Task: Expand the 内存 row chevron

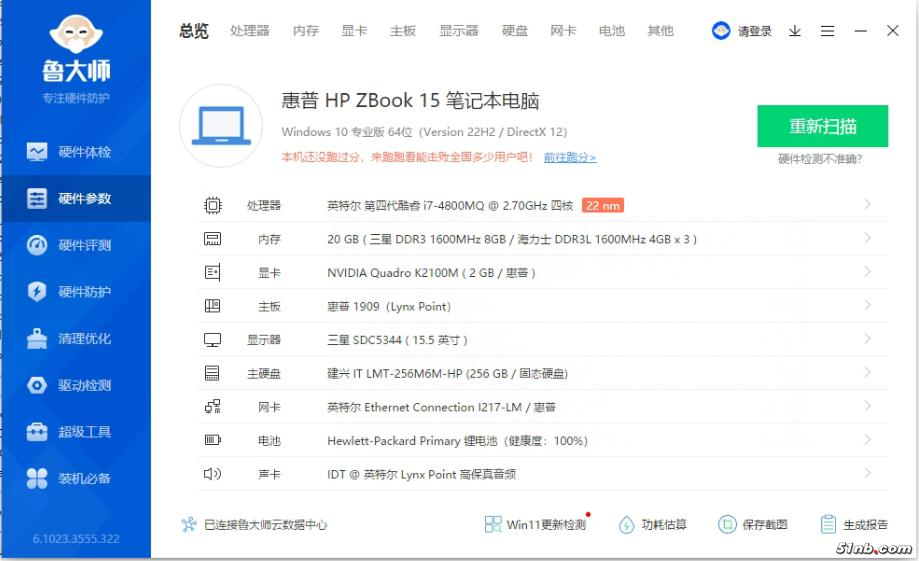Action: (x=867, y=239)
